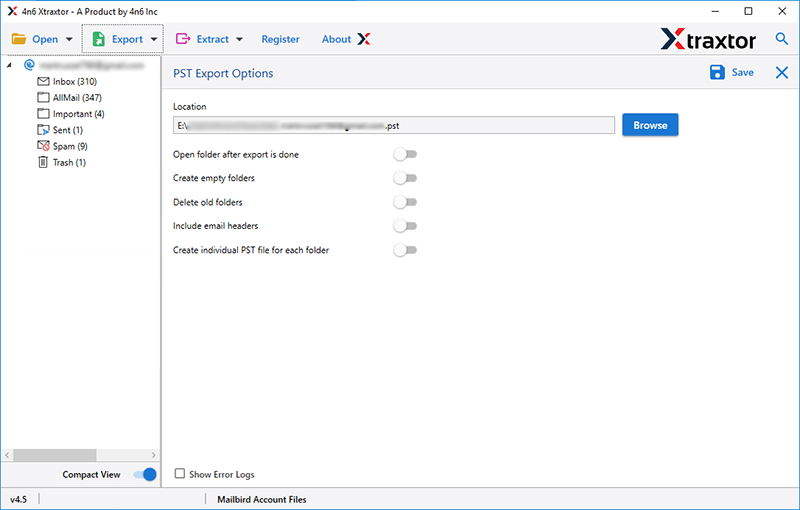
Task: Click the X logo next to About
Action: coord(364,39)
